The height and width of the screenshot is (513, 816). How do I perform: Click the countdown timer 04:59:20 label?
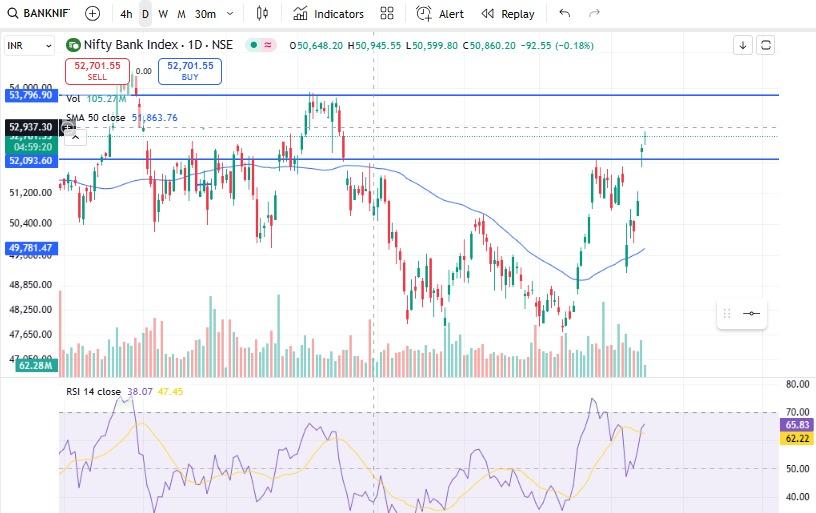[32, 147]
